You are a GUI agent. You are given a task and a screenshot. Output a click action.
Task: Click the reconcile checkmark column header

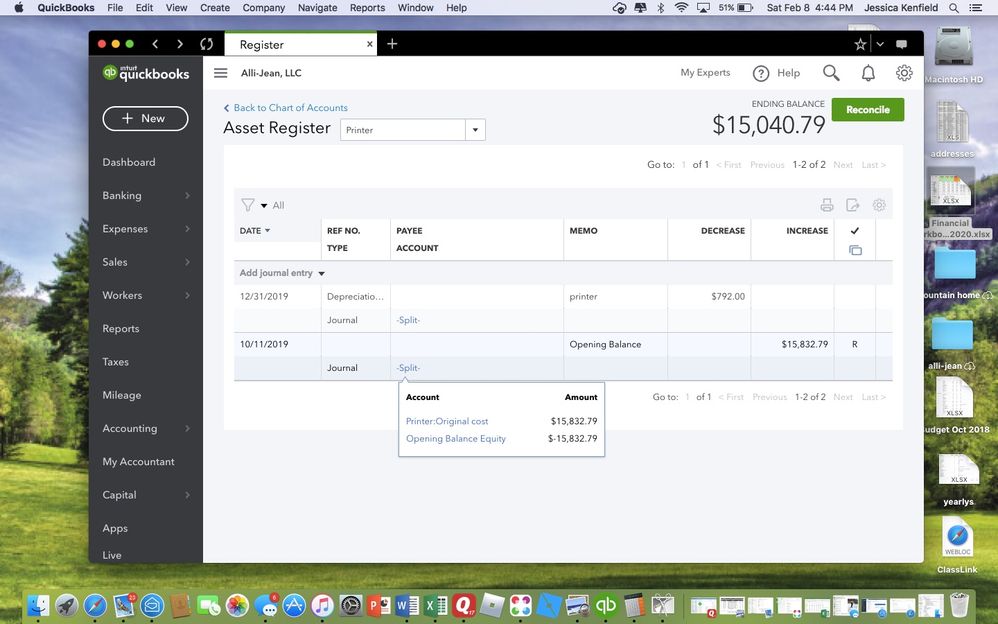[x=855, y=230]
